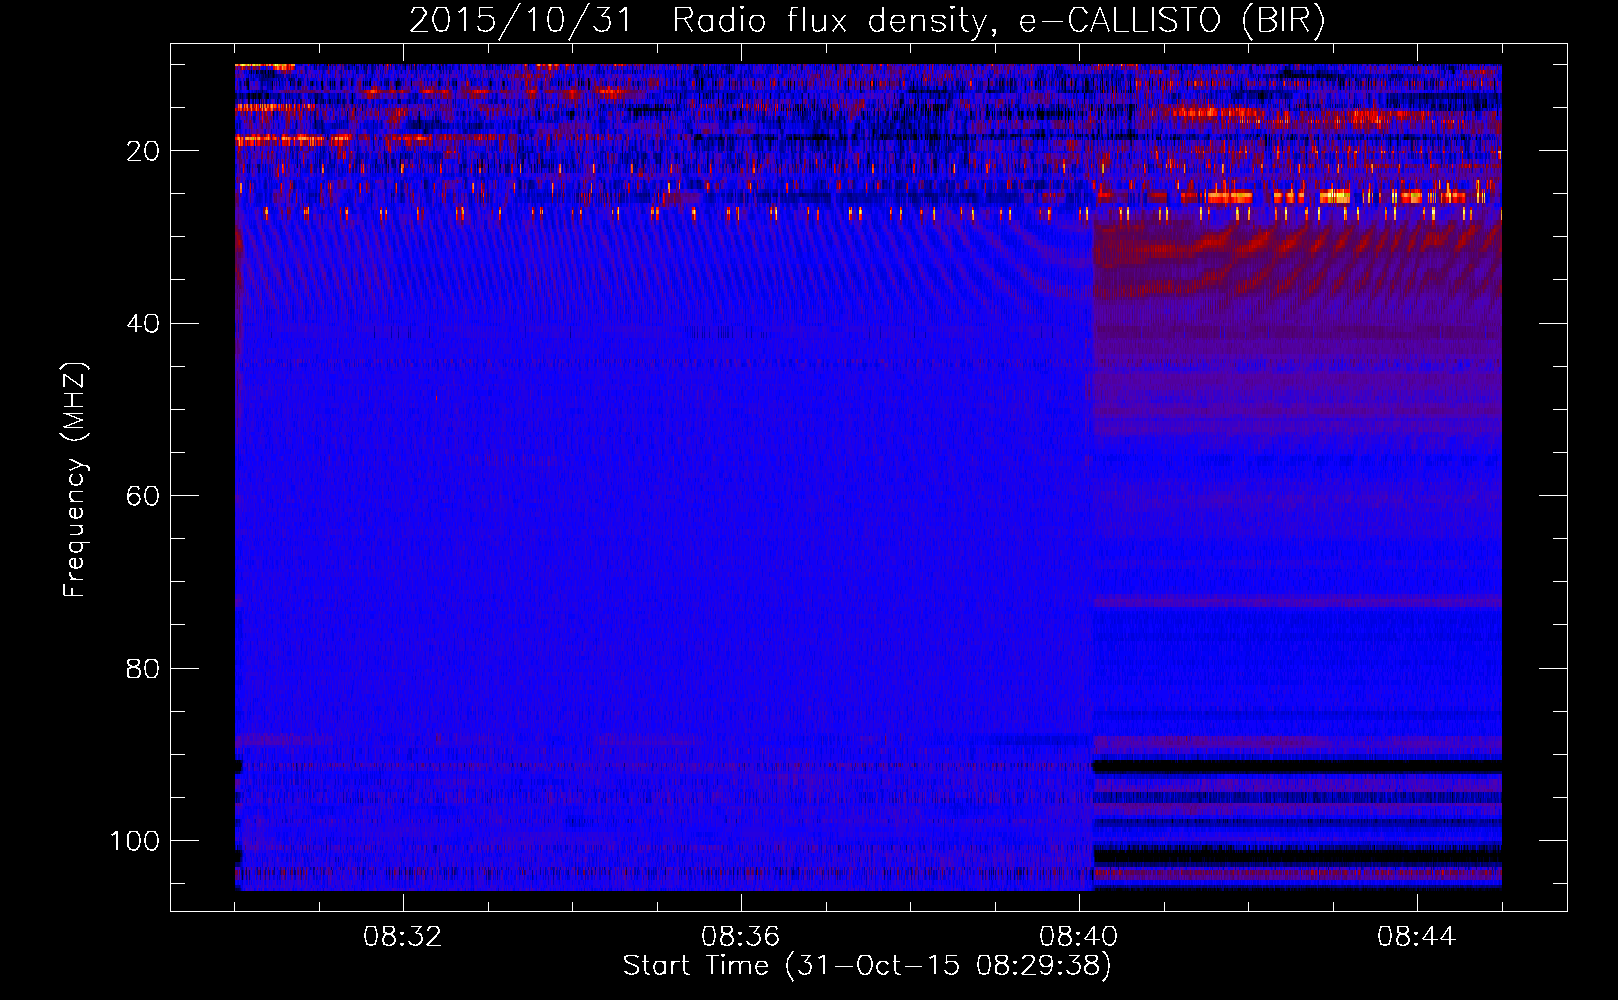
Task: Click the "Frequency (MHZ)" axis label
Action: pos(75,479)
